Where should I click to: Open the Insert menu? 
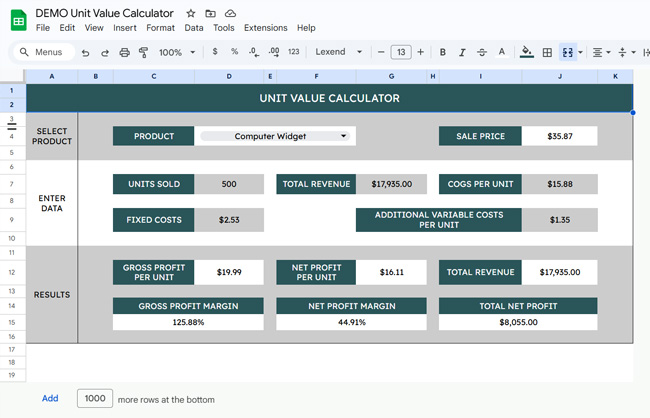(125, 28)
